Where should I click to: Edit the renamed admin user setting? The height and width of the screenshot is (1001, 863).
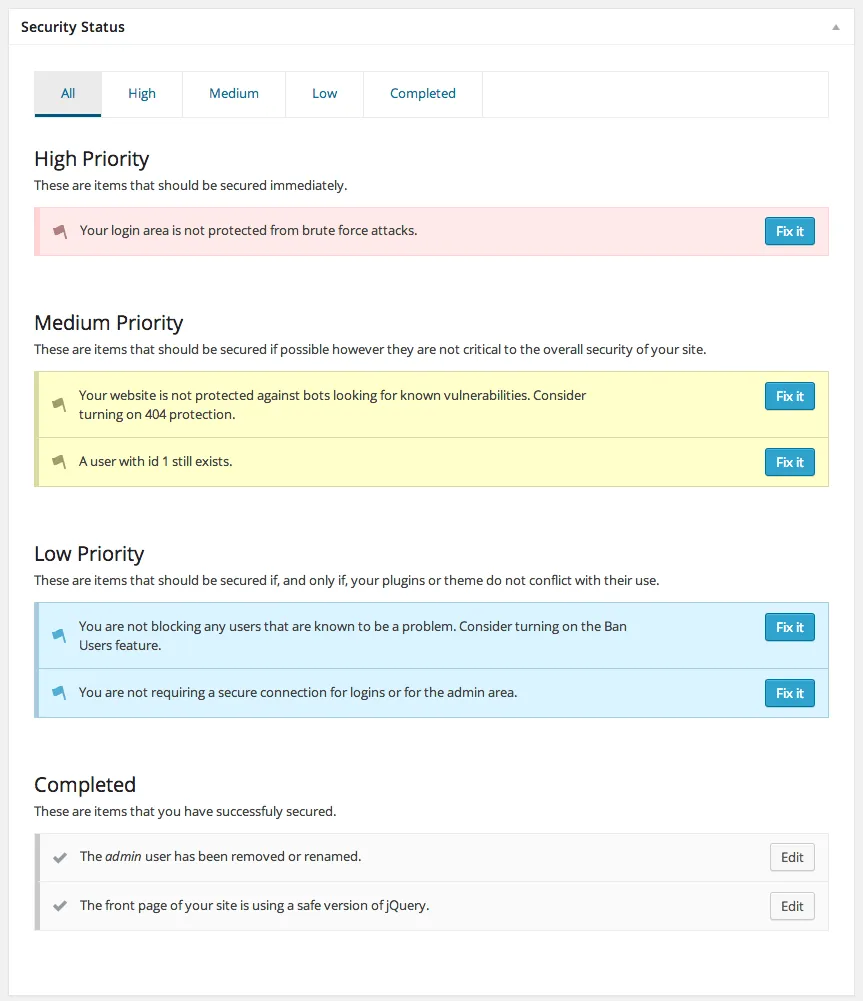[x=791, y=856]
